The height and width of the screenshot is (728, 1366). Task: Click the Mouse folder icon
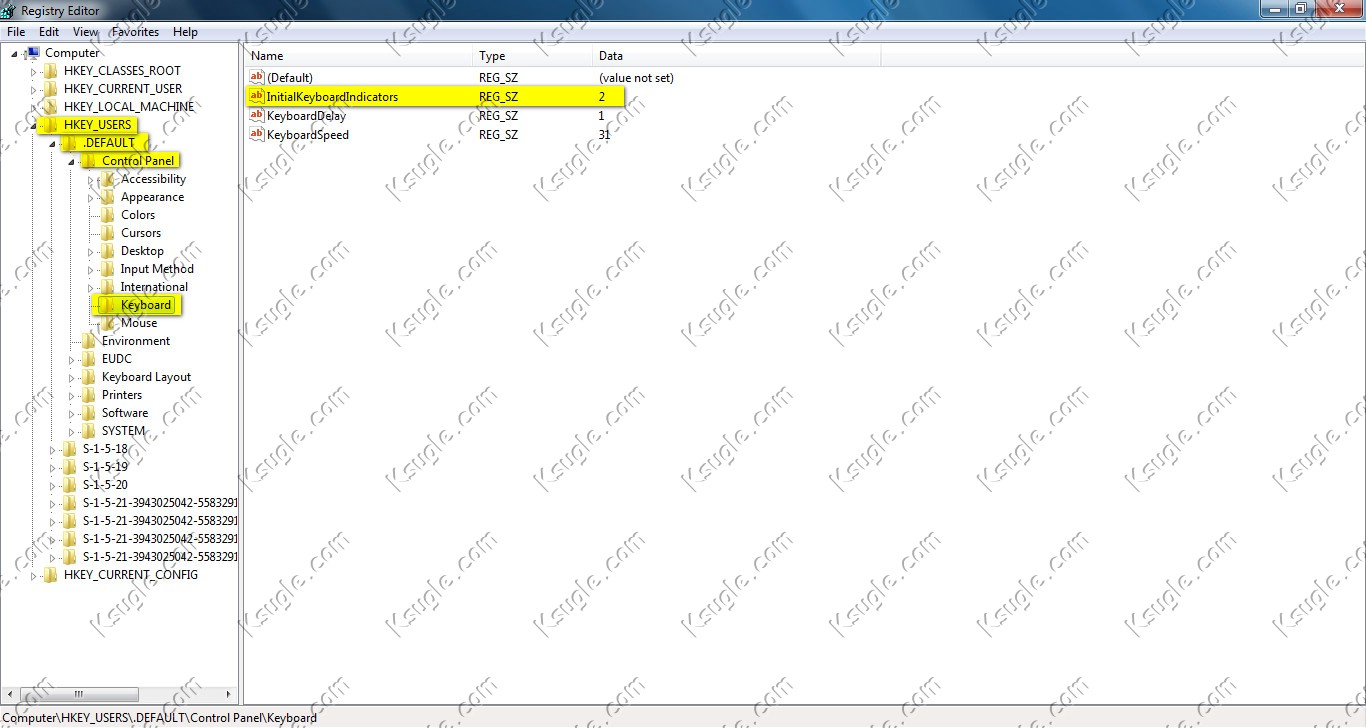pos(108,323)
